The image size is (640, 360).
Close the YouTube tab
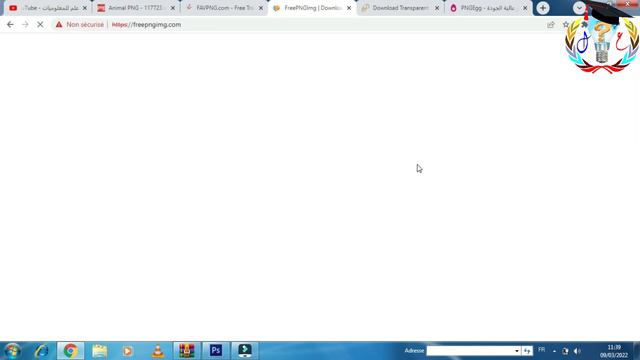coord(84,8)
